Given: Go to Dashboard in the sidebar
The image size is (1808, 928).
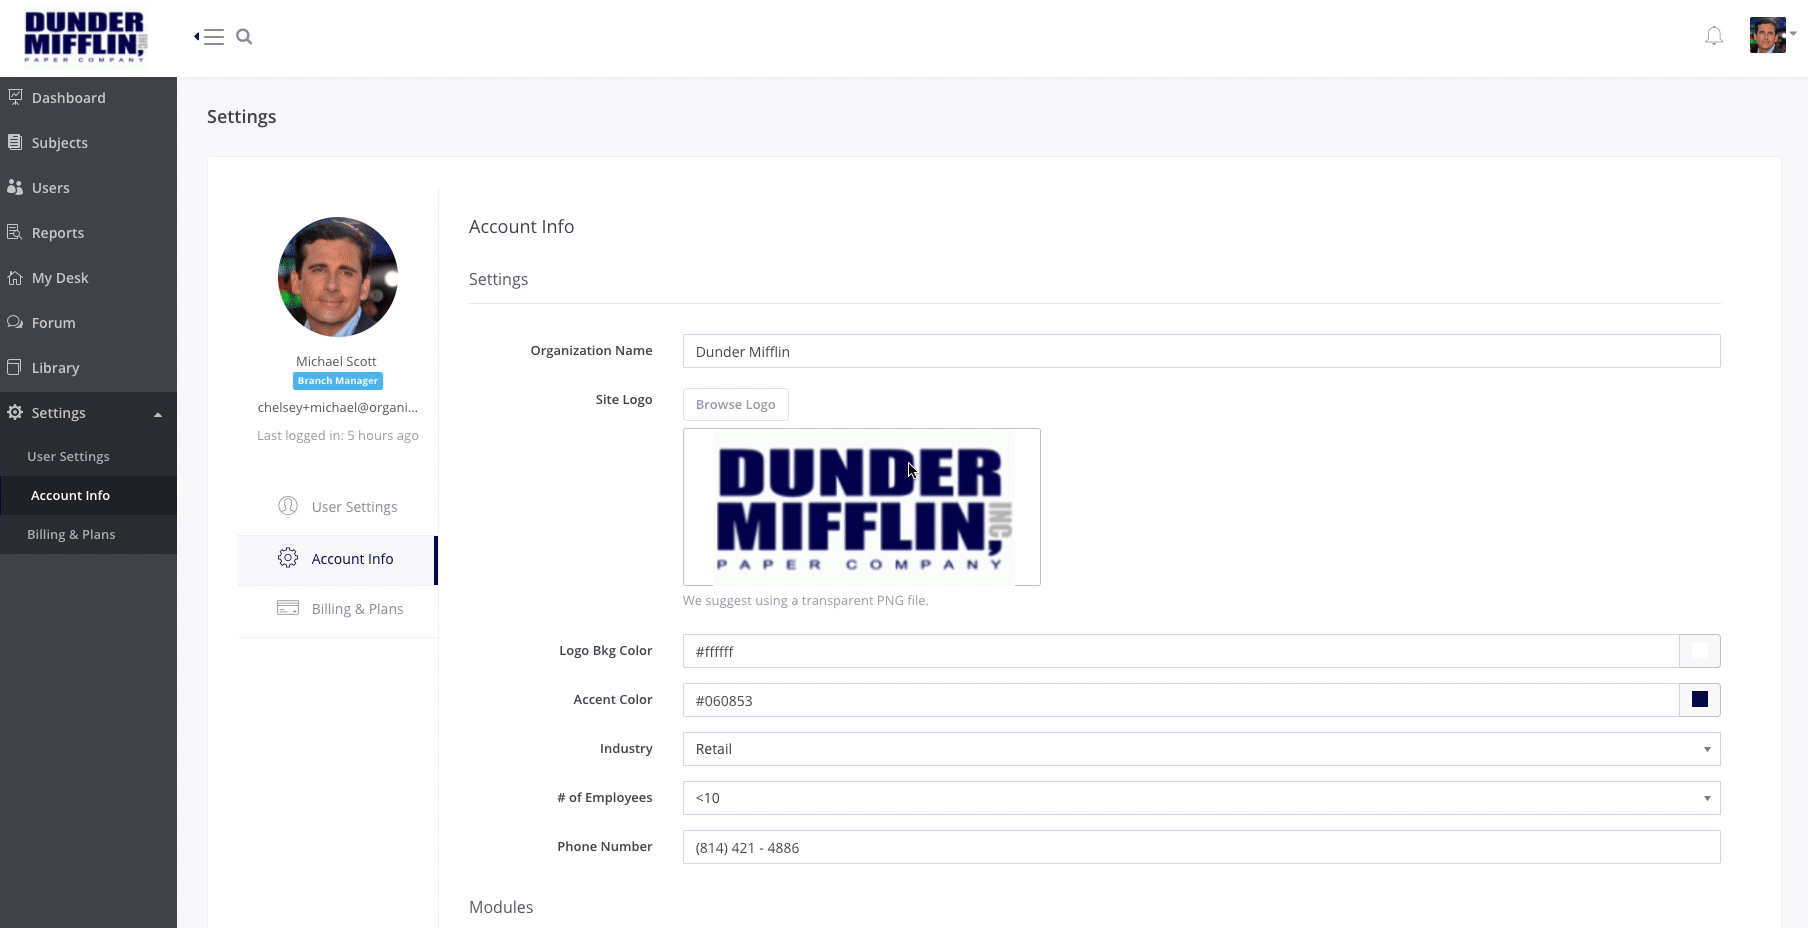Looking at the screenshot, I should 69,98.
